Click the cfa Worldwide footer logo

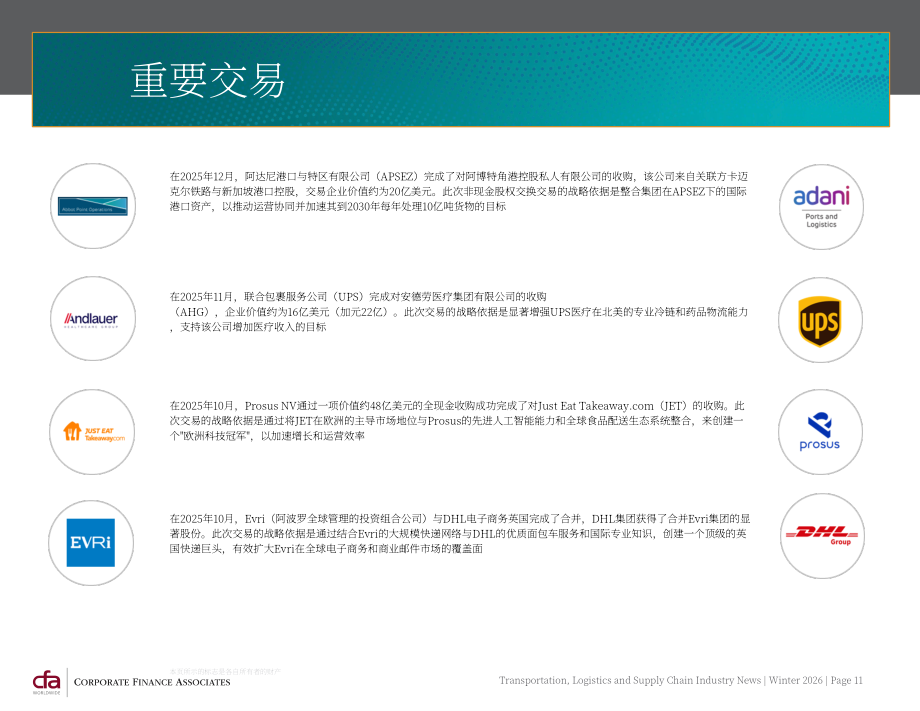(x=46, y=683)
